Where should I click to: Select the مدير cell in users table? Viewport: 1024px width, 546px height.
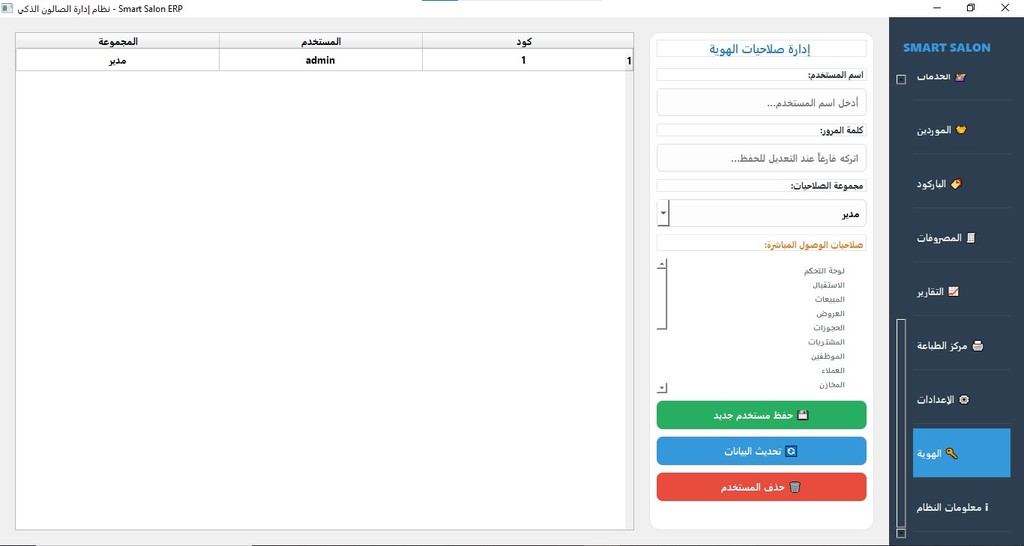118,60
